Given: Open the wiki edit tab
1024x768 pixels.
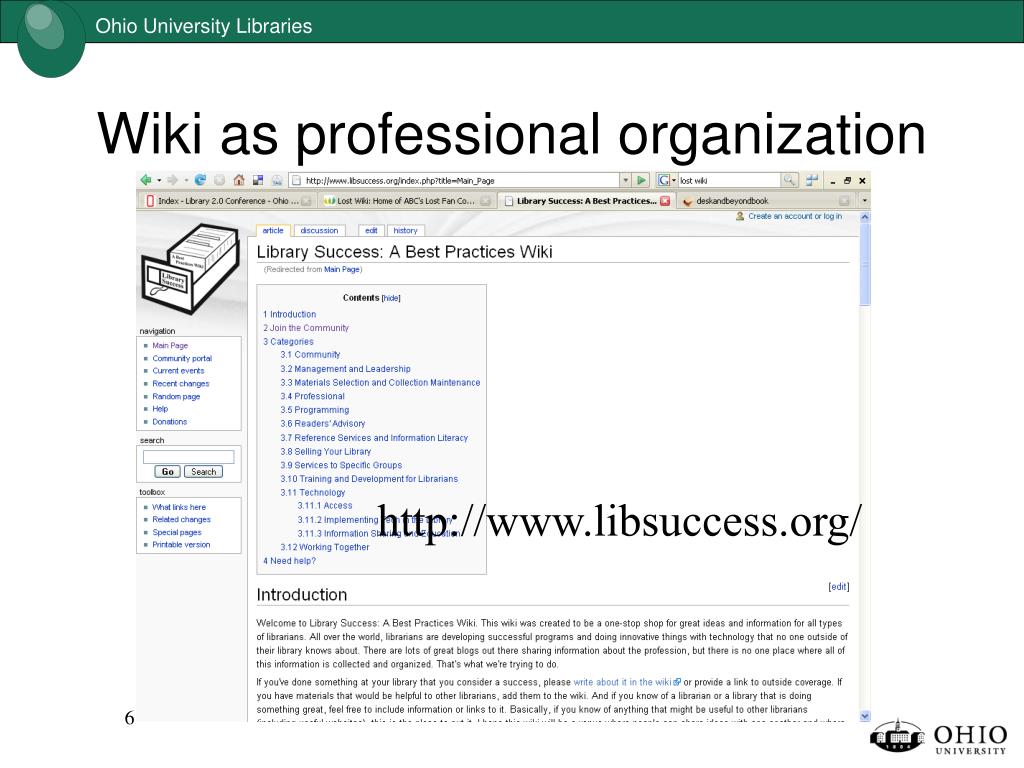Looking at the screenshot, I should pos(371,231).
